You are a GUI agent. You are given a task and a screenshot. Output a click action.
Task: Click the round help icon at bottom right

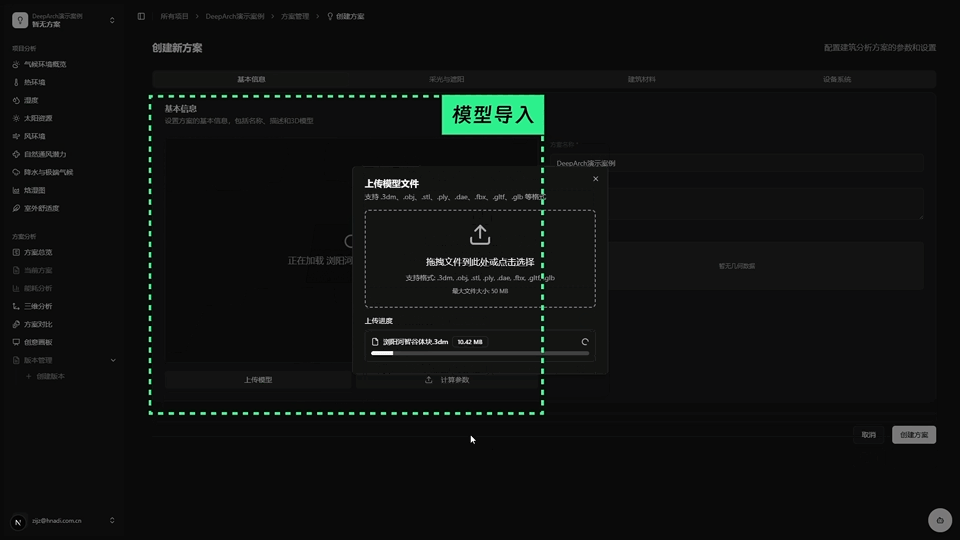938,519
